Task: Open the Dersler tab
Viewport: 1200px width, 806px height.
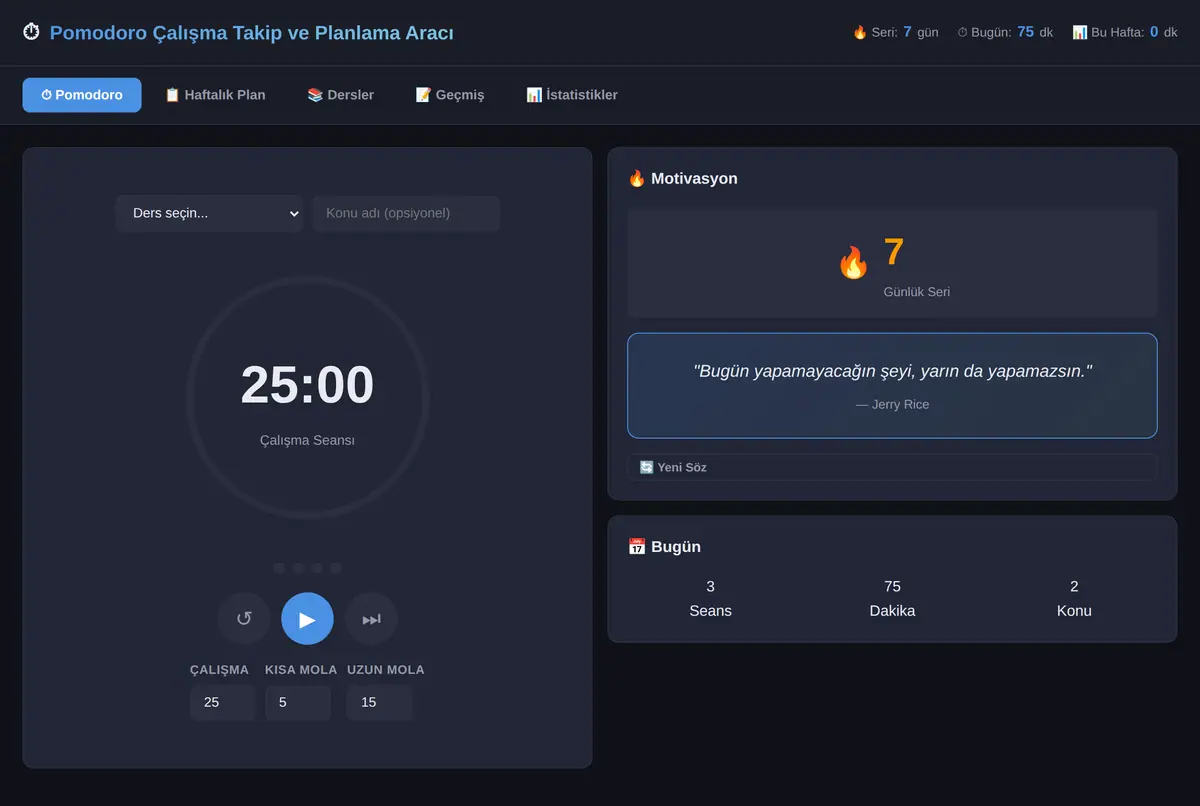Action: (x=341, y=95)
